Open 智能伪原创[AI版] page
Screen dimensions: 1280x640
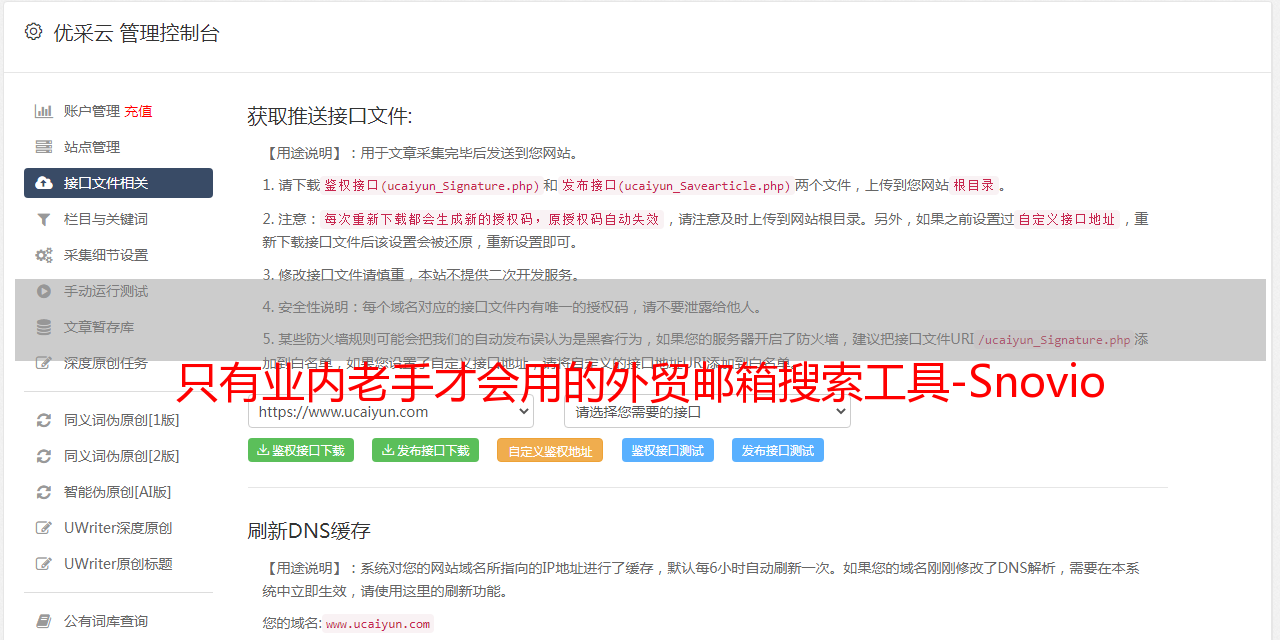(118, 492)
